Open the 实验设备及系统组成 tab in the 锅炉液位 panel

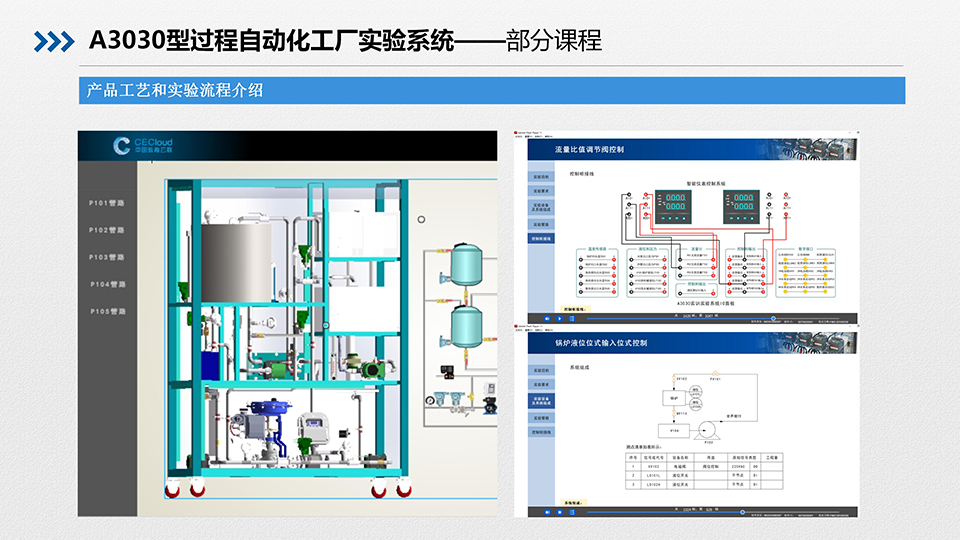540,401
